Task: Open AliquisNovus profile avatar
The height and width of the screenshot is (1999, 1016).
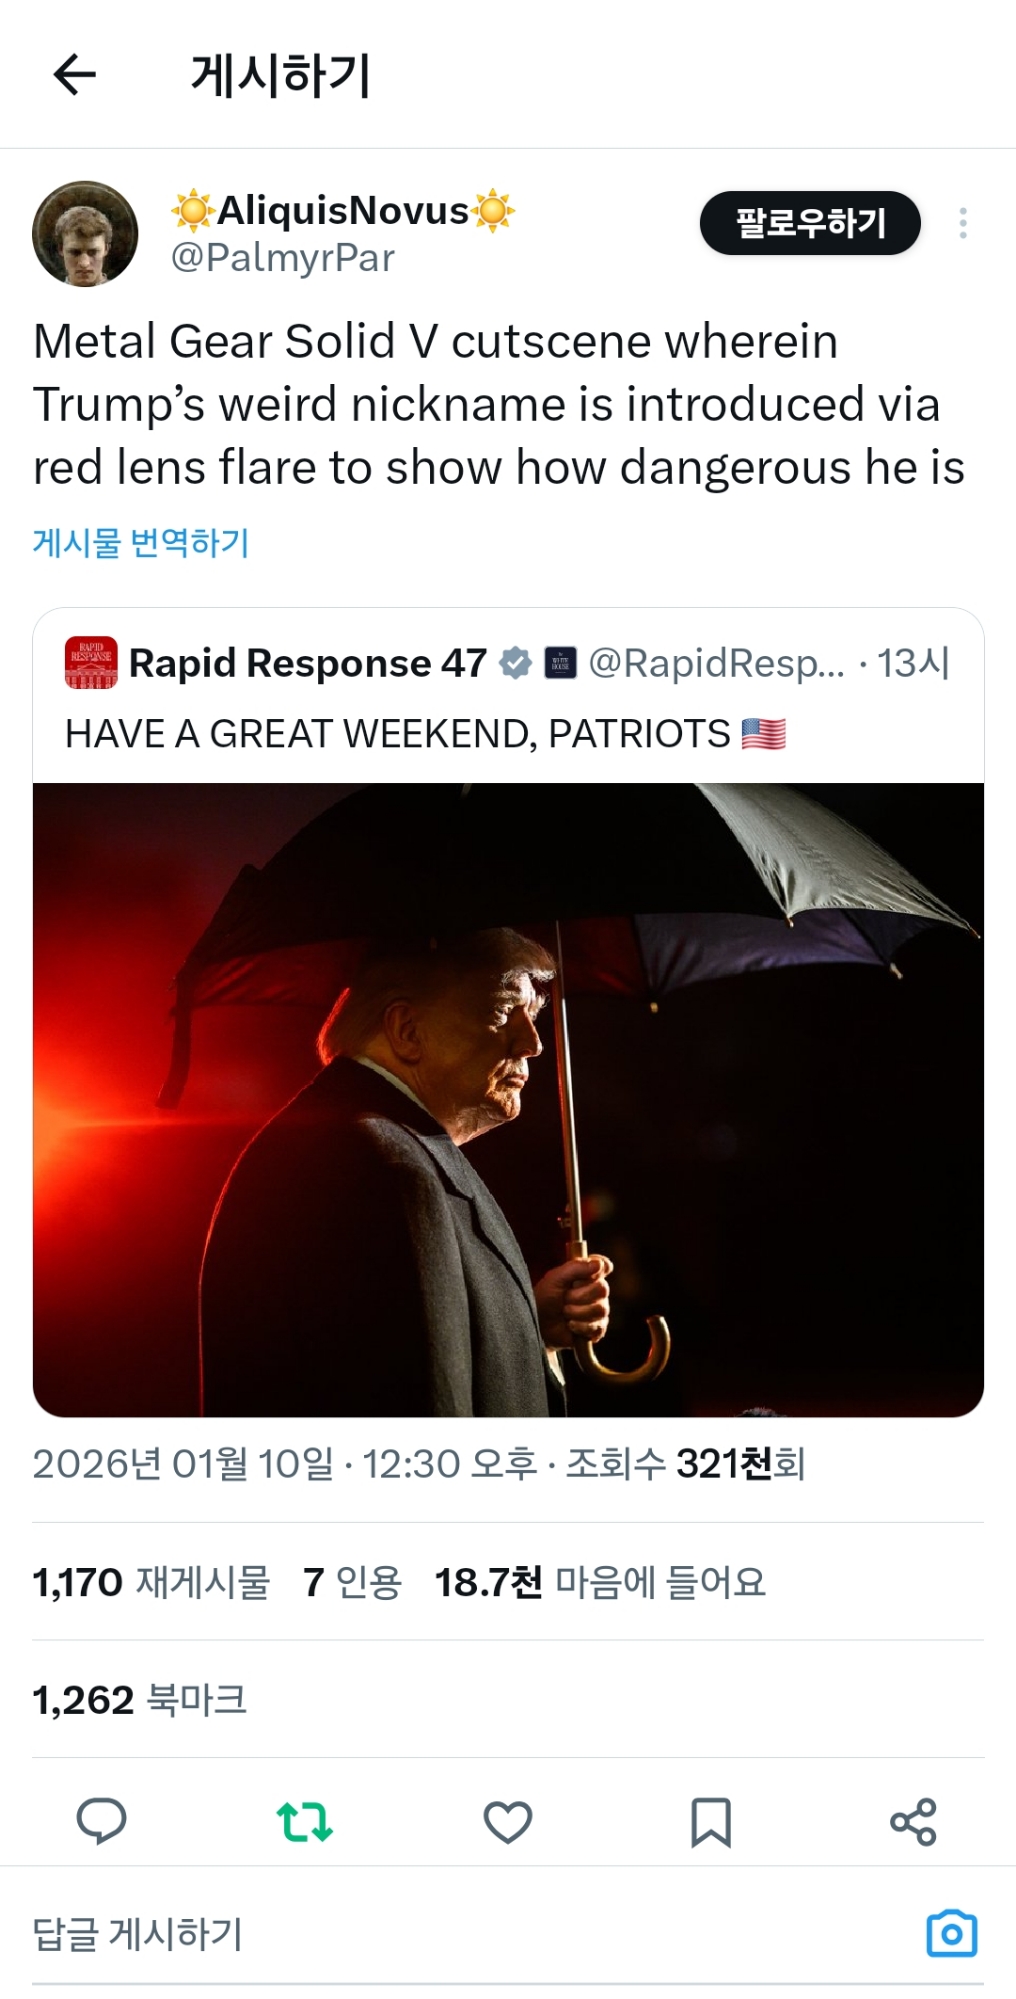Action: tap(85, 233)
